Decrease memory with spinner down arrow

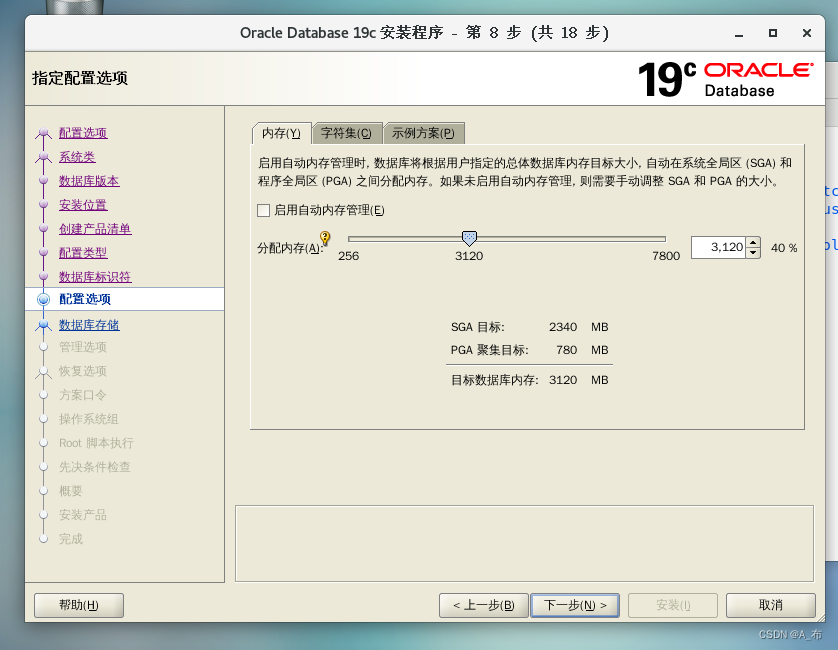point(753,252)
